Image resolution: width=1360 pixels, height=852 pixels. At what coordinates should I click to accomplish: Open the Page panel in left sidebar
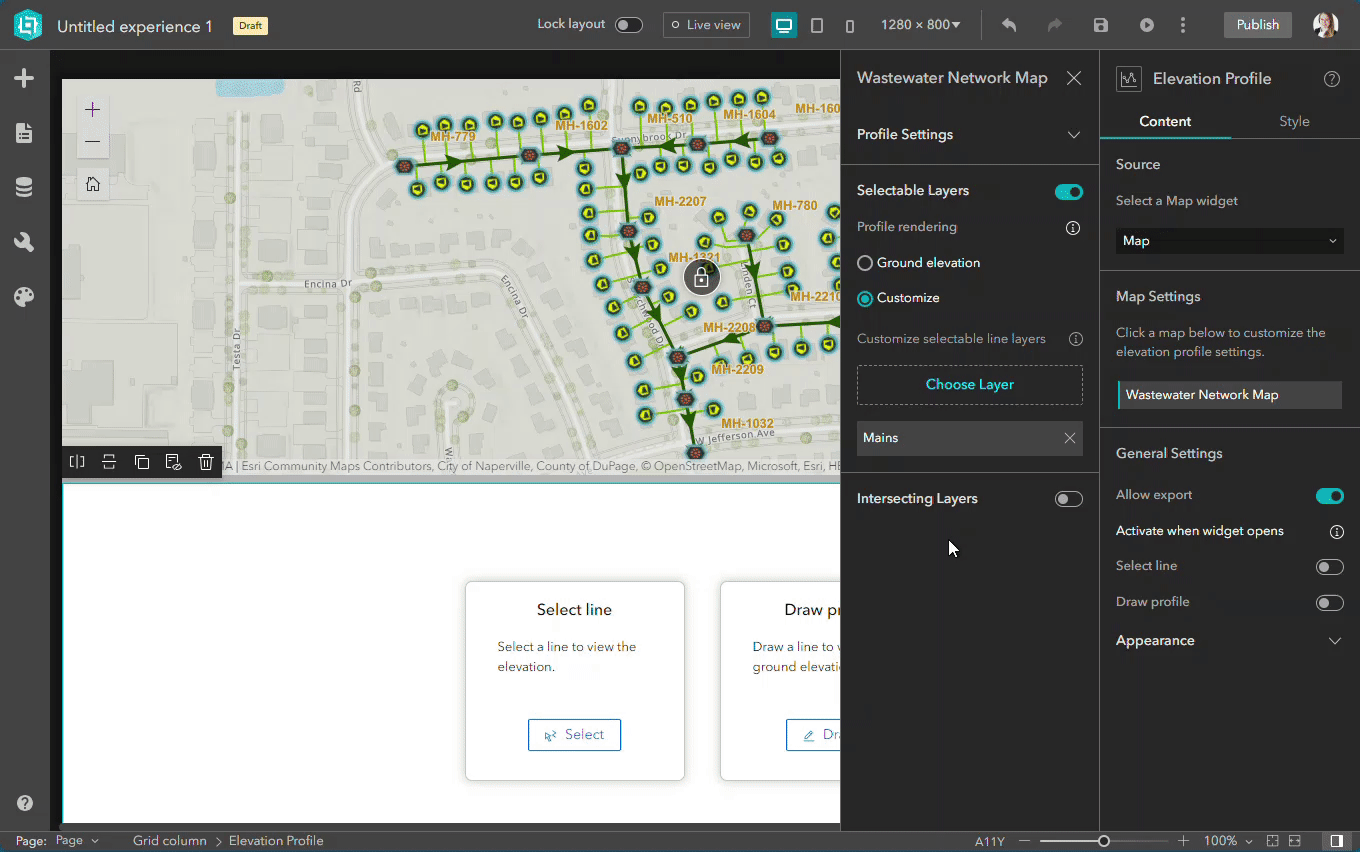point(24,133)
